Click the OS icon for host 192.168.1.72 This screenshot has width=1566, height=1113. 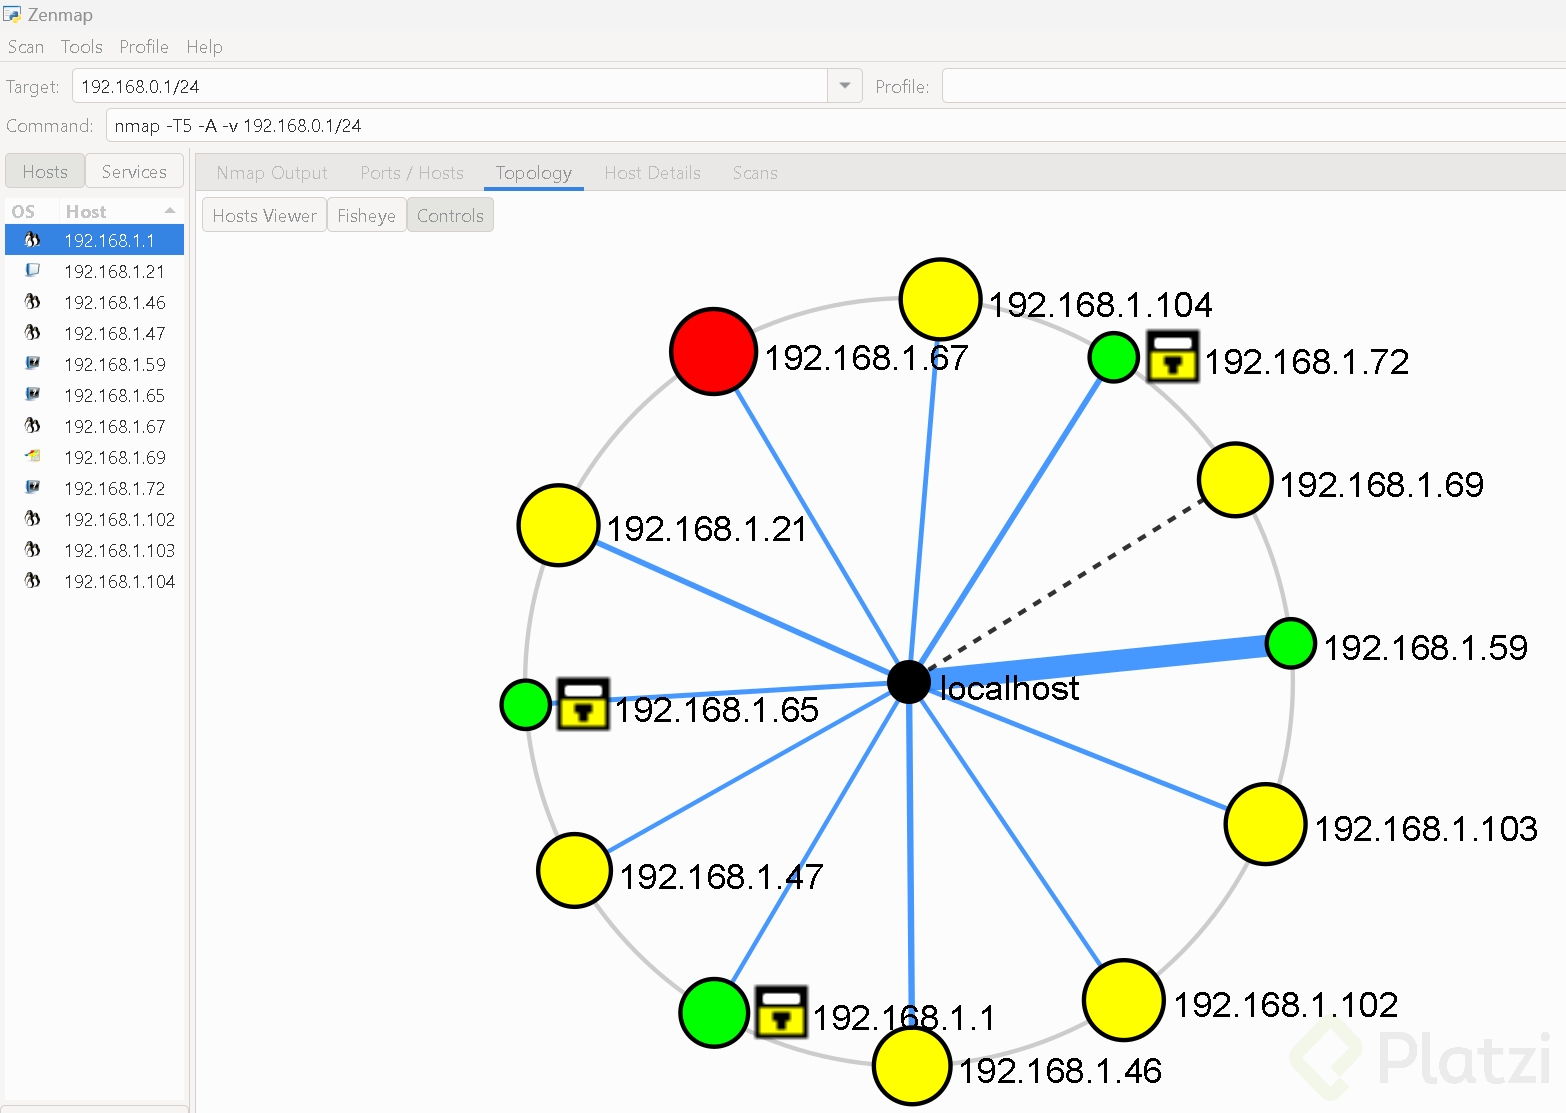pos(33,488)
